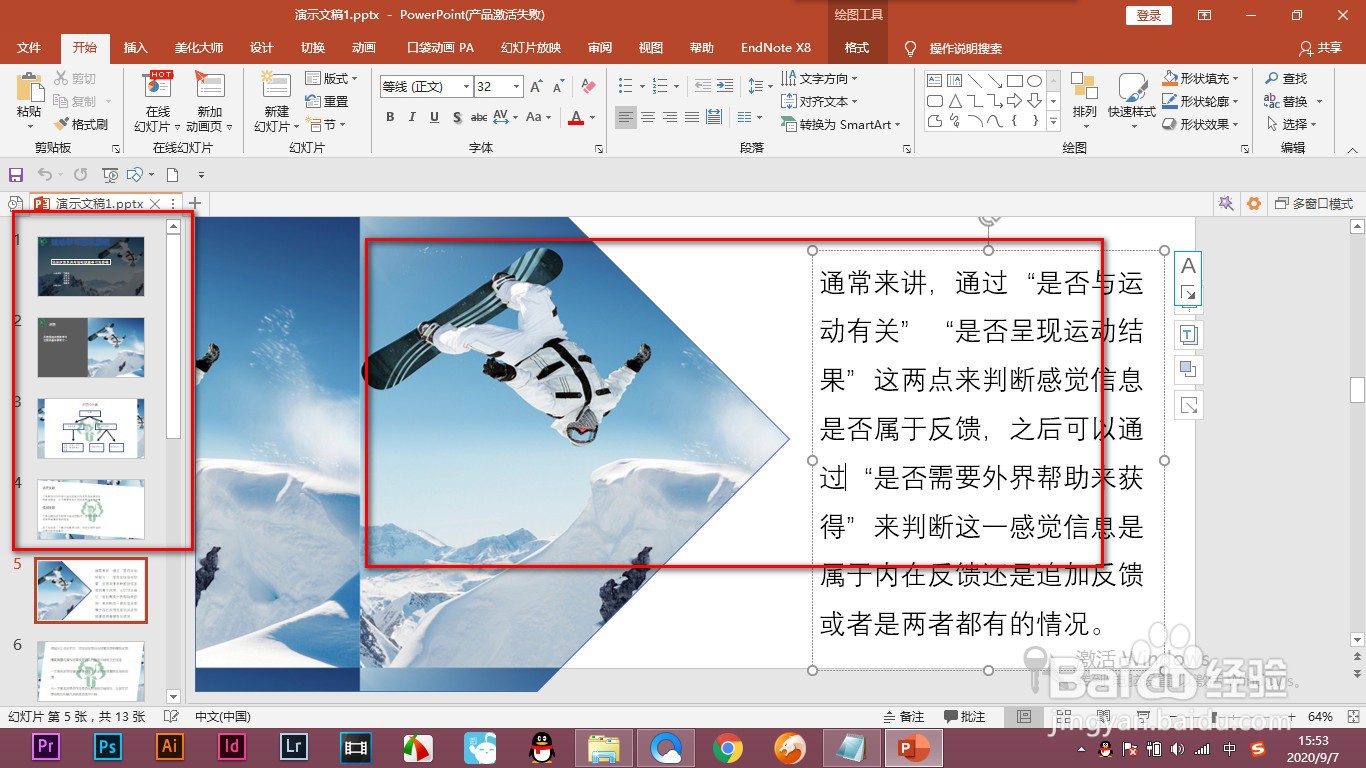Screen dimensions: 1366x768
Task: Open Convert to SmartArt dropdown
Action: click(841, 124)
